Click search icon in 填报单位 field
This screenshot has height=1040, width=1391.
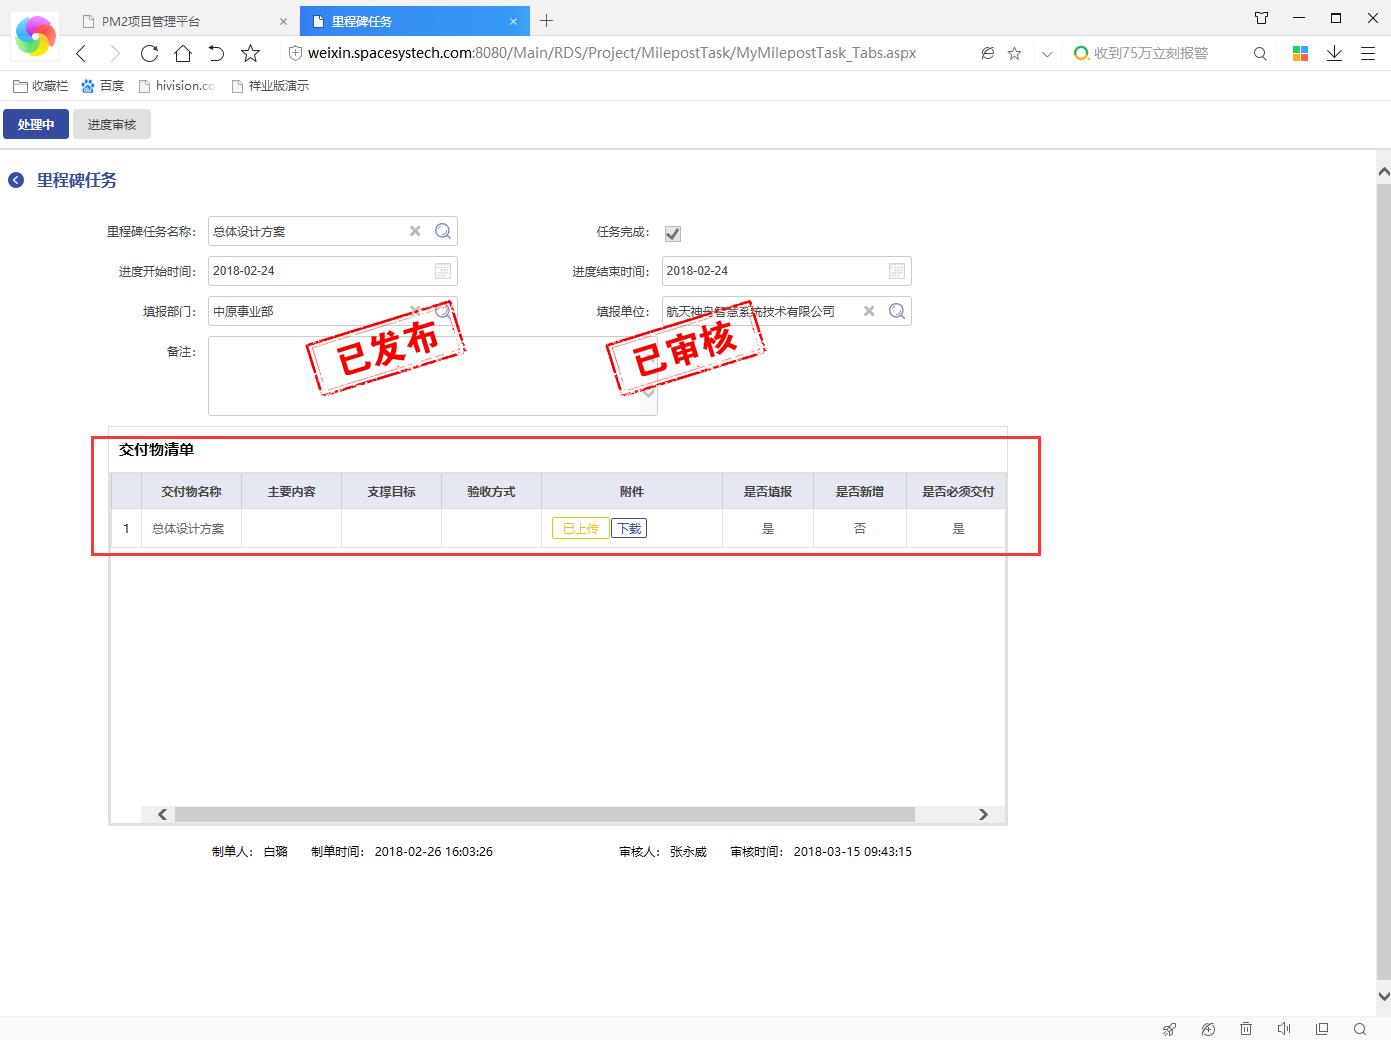click(897, 311)
